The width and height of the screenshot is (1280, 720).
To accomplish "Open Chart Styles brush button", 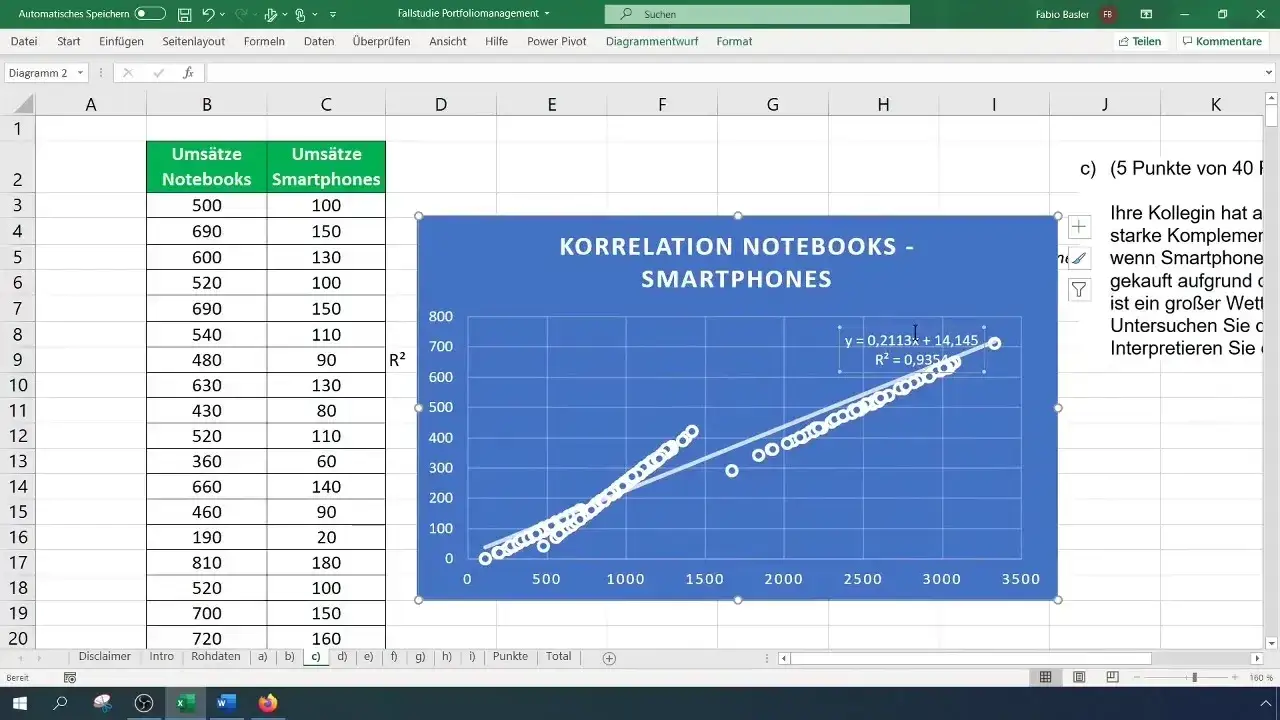I will [1079, 258].
